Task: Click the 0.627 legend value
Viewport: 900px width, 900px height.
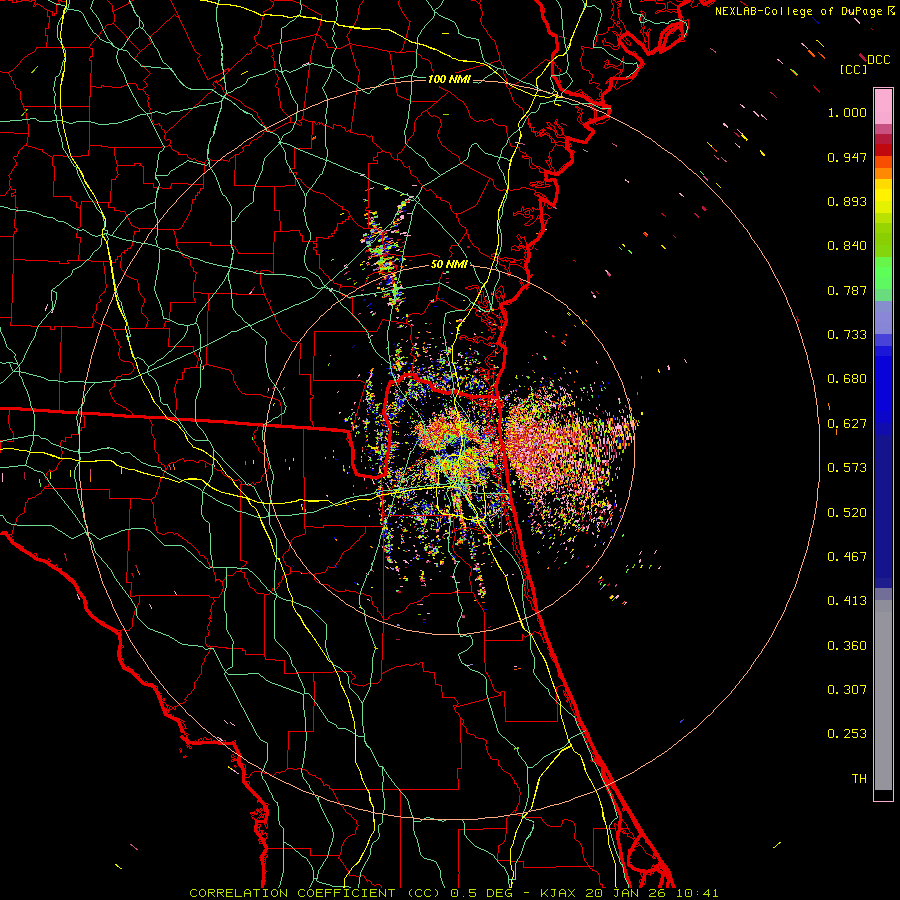Action: point(847,424)
